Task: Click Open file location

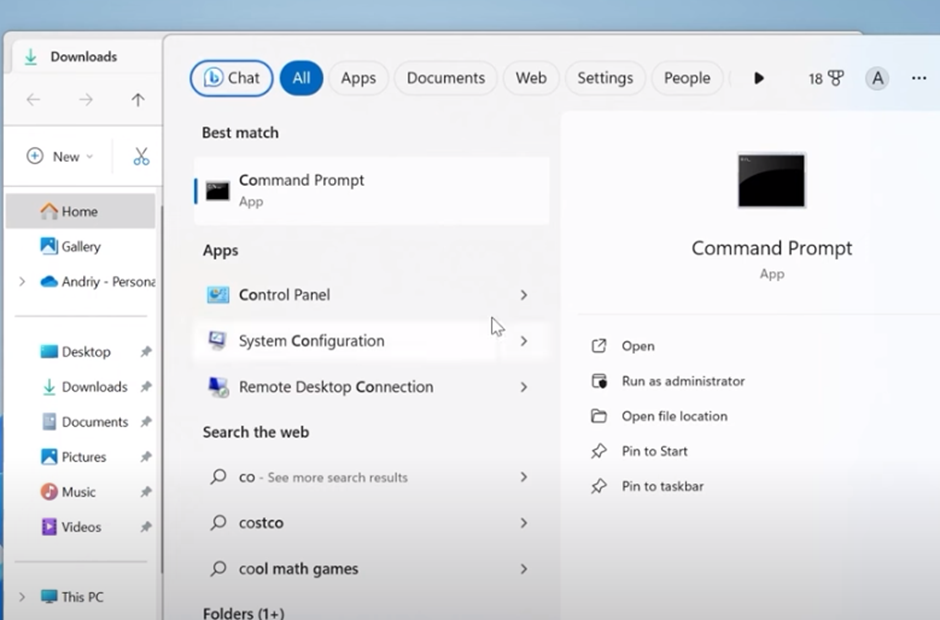Action: [x=675, y=416]
